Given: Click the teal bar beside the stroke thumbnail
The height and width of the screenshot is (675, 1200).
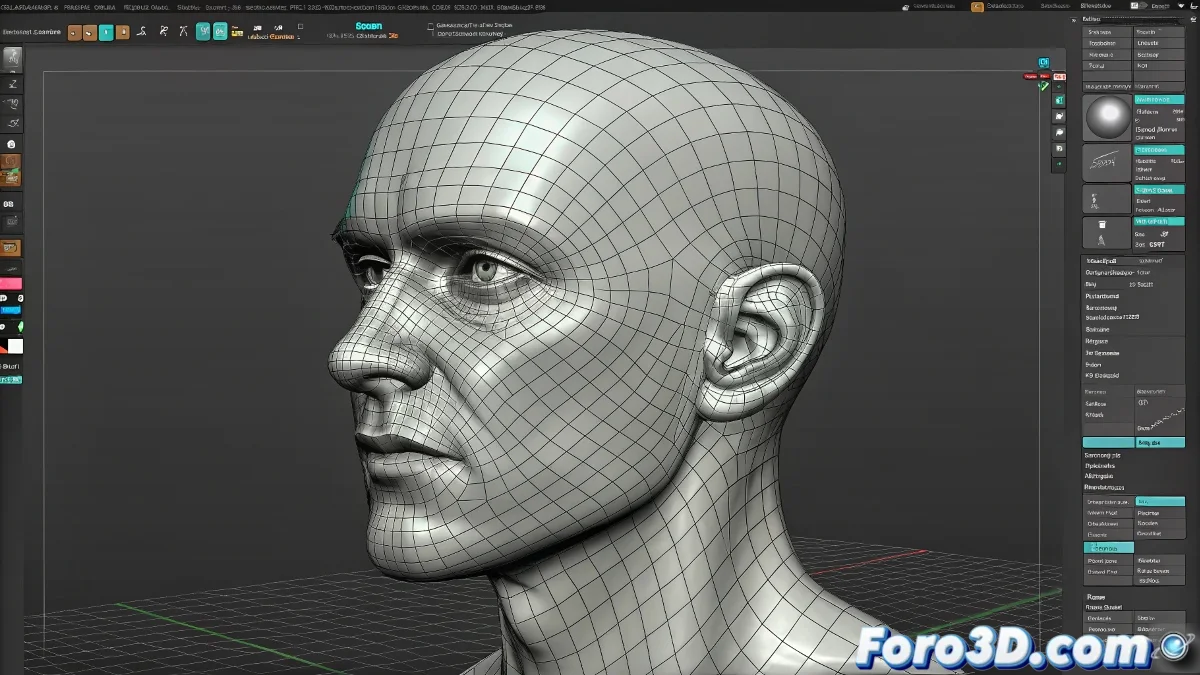Looking at the screenshot, I should (x=1159, y=150).
